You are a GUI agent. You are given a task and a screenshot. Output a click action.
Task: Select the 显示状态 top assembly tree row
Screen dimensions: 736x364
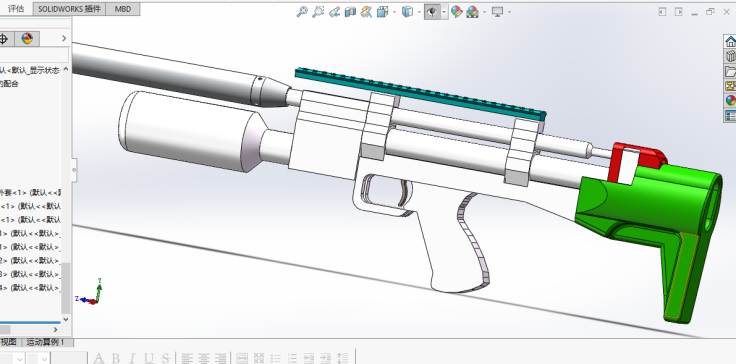pos(30,70)
